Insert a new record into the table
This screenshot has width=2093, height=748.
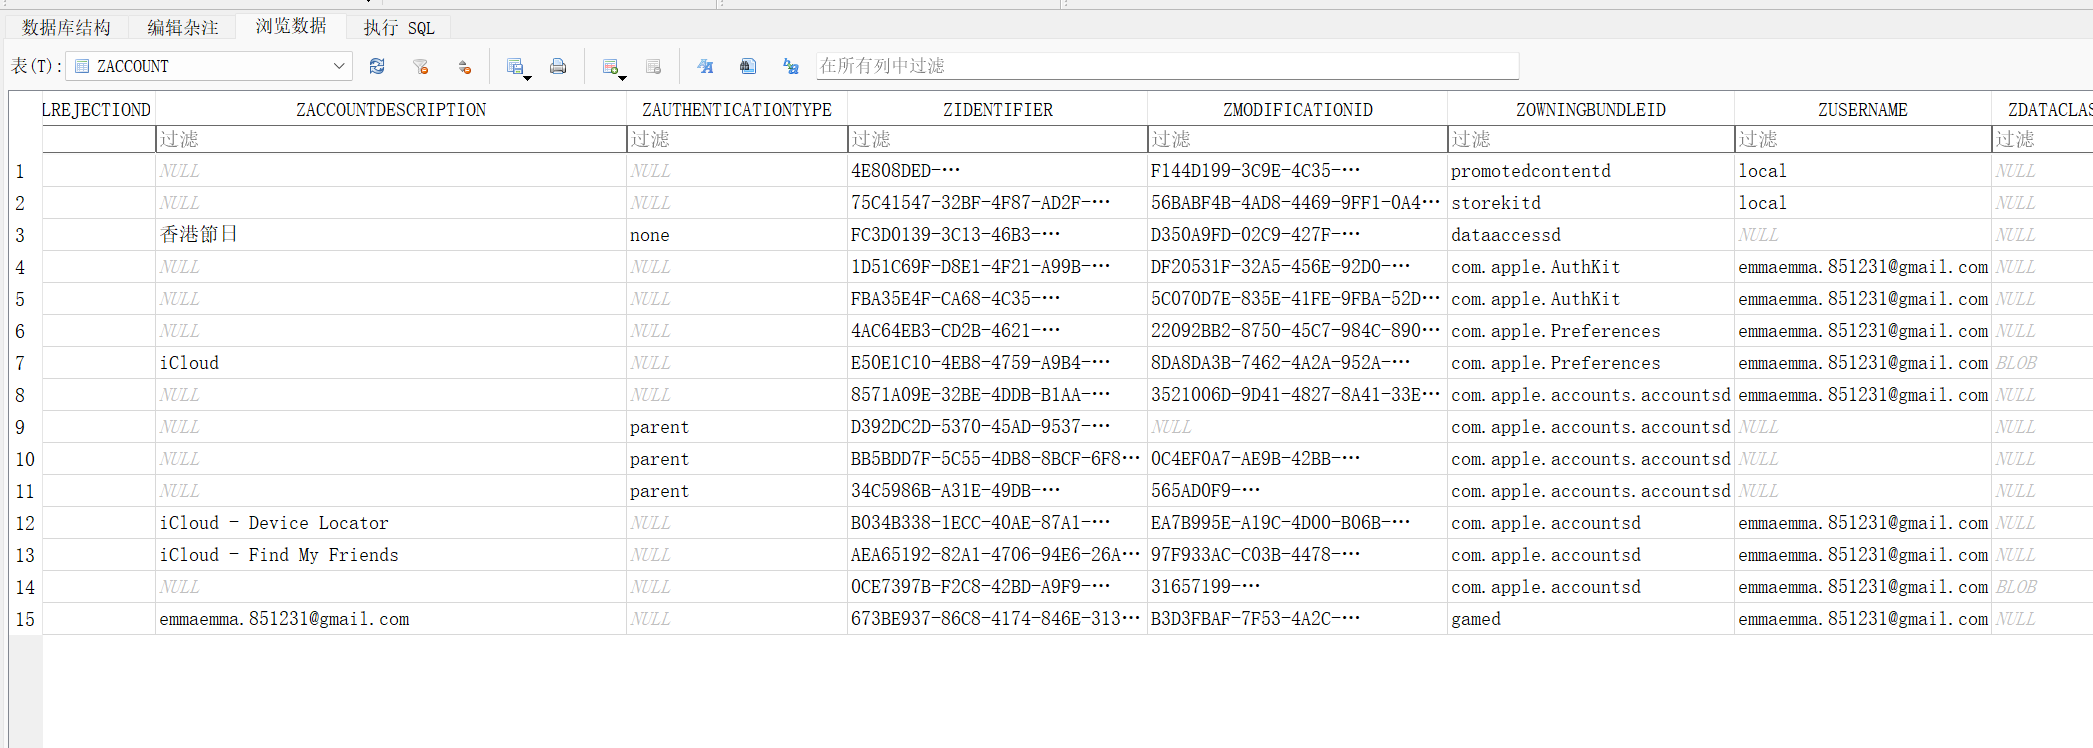click(x=613, y=66)
